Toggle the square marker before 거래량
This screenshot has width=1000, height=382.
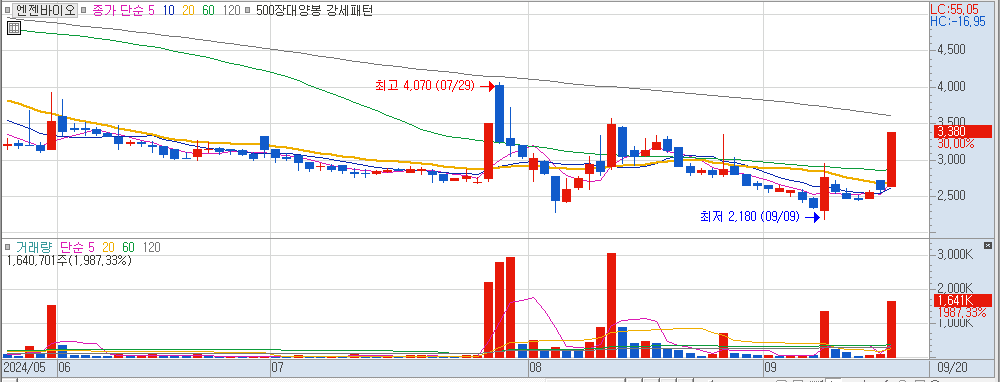(x=8, y=247)
